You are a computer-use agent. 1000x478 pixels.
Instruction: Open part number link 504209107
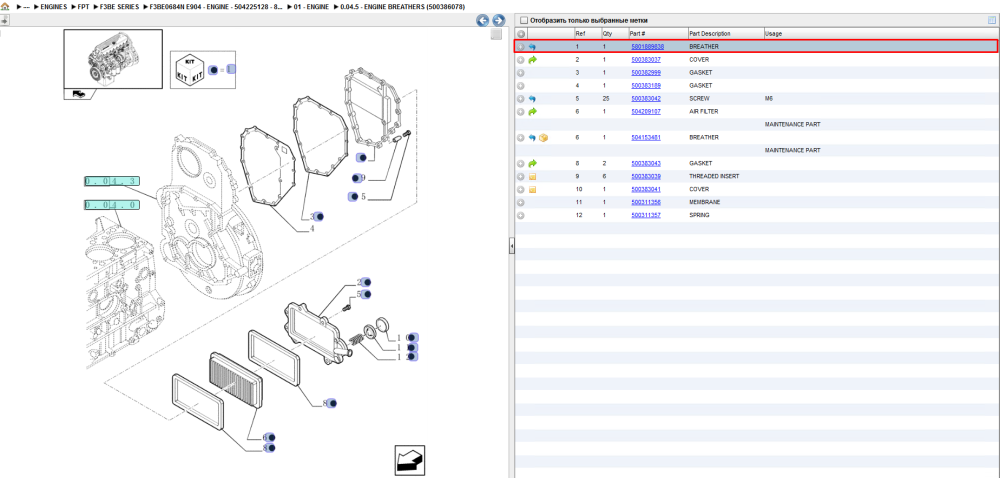(646, 112)
